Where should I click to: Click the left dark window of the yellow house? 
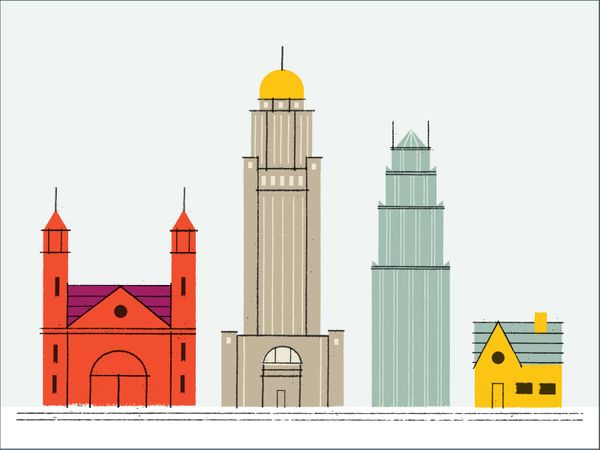(x=521, y=388)
